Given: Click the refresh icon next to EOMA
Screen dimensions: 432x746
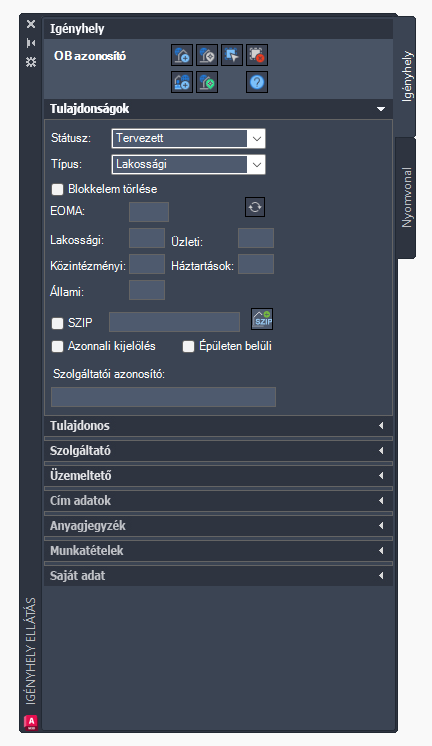Looking at the screenshot, I should pos(255,207).
